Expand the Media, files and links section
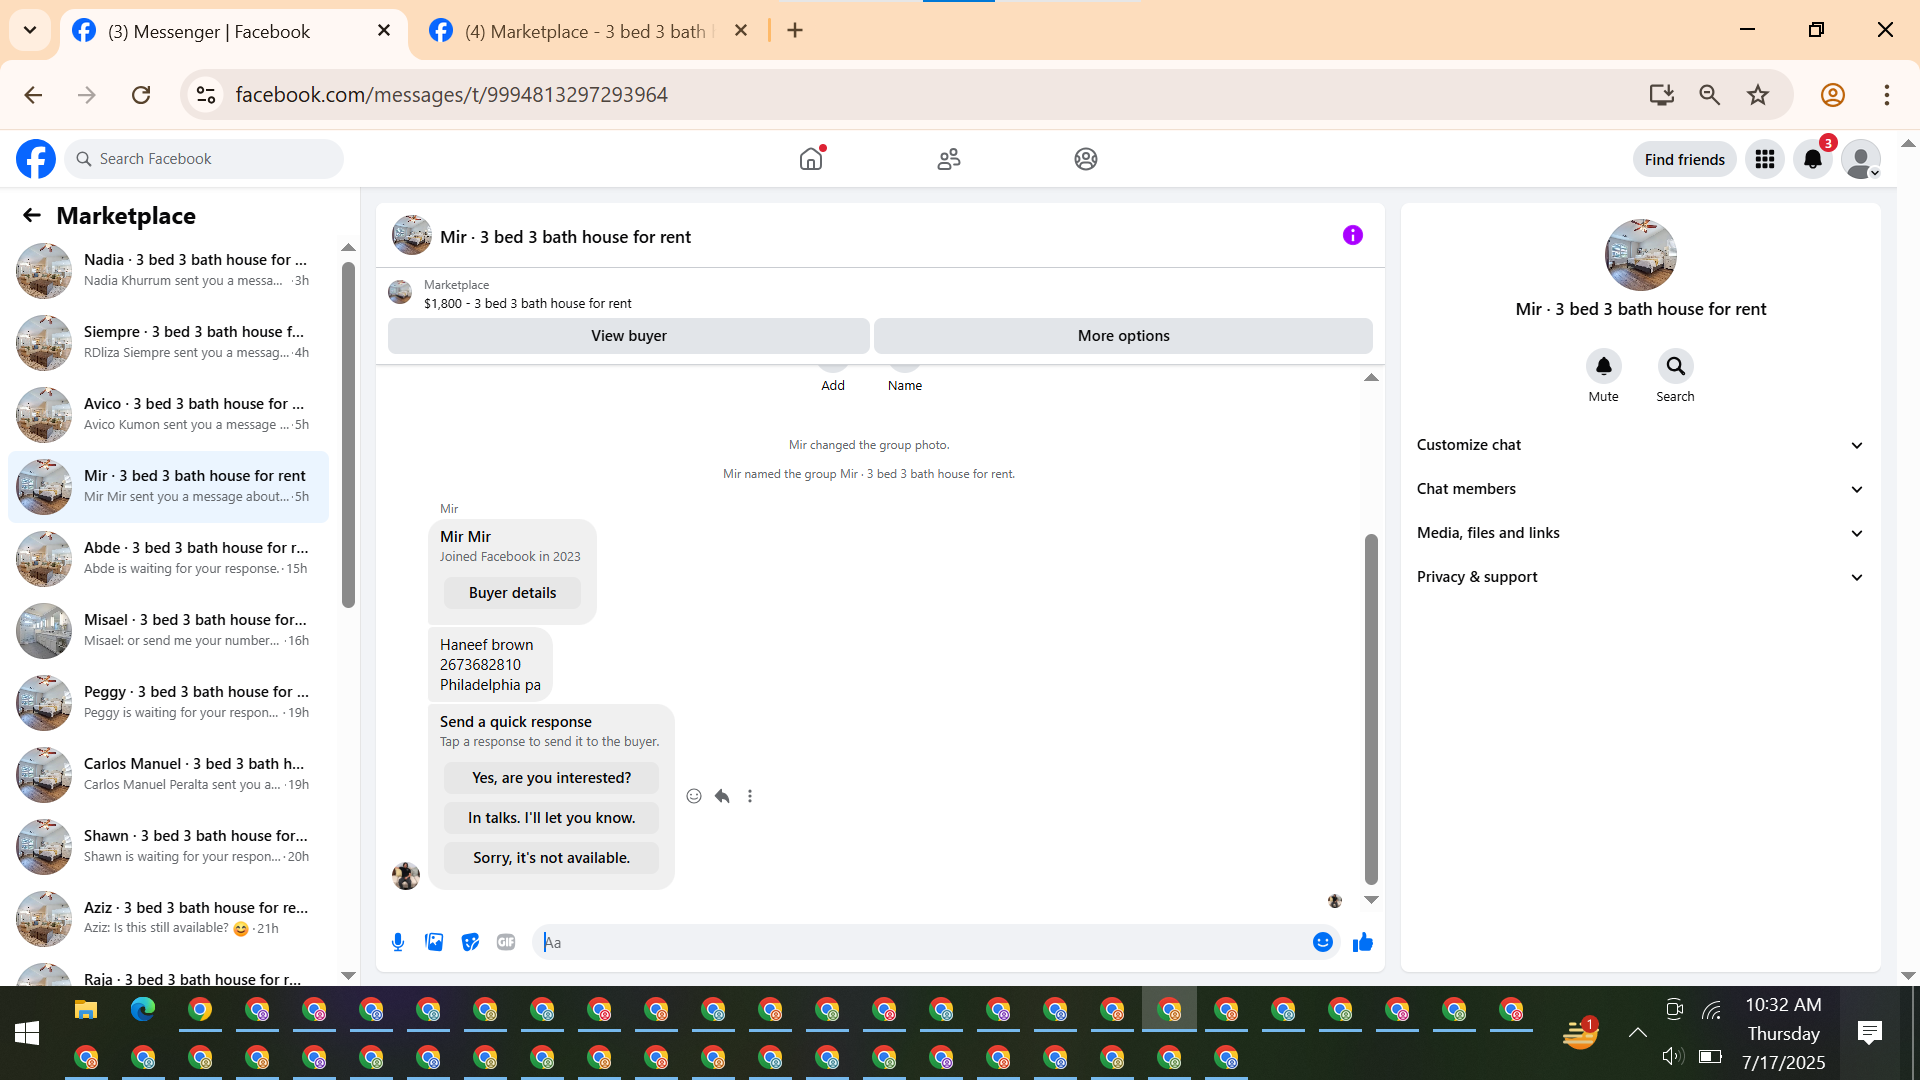 [x=1640, y=533]
